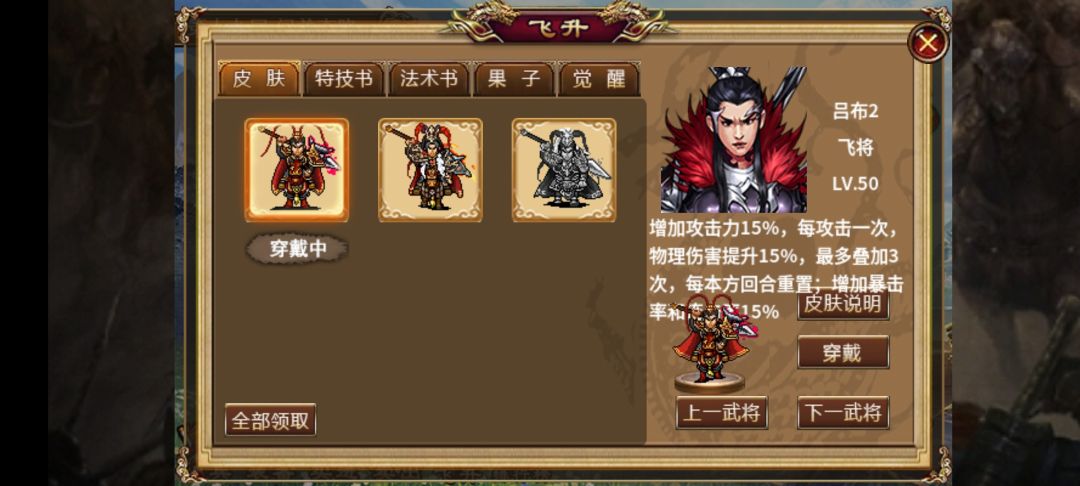Image resolution: width=1080 pixels, height=486 pixels.
Task: Click the LV.50 level text
Action: click(855, 184)
